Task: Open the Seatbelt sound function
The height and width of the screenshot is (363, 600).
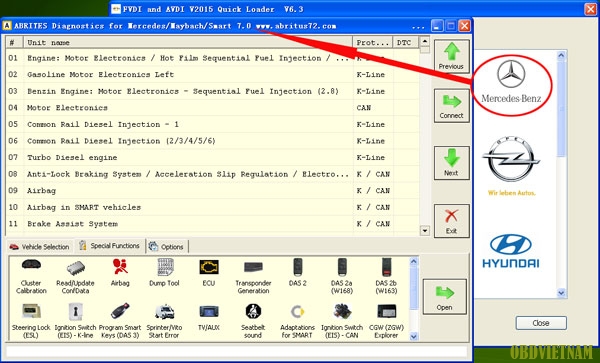Action: (x=253, y=321)
